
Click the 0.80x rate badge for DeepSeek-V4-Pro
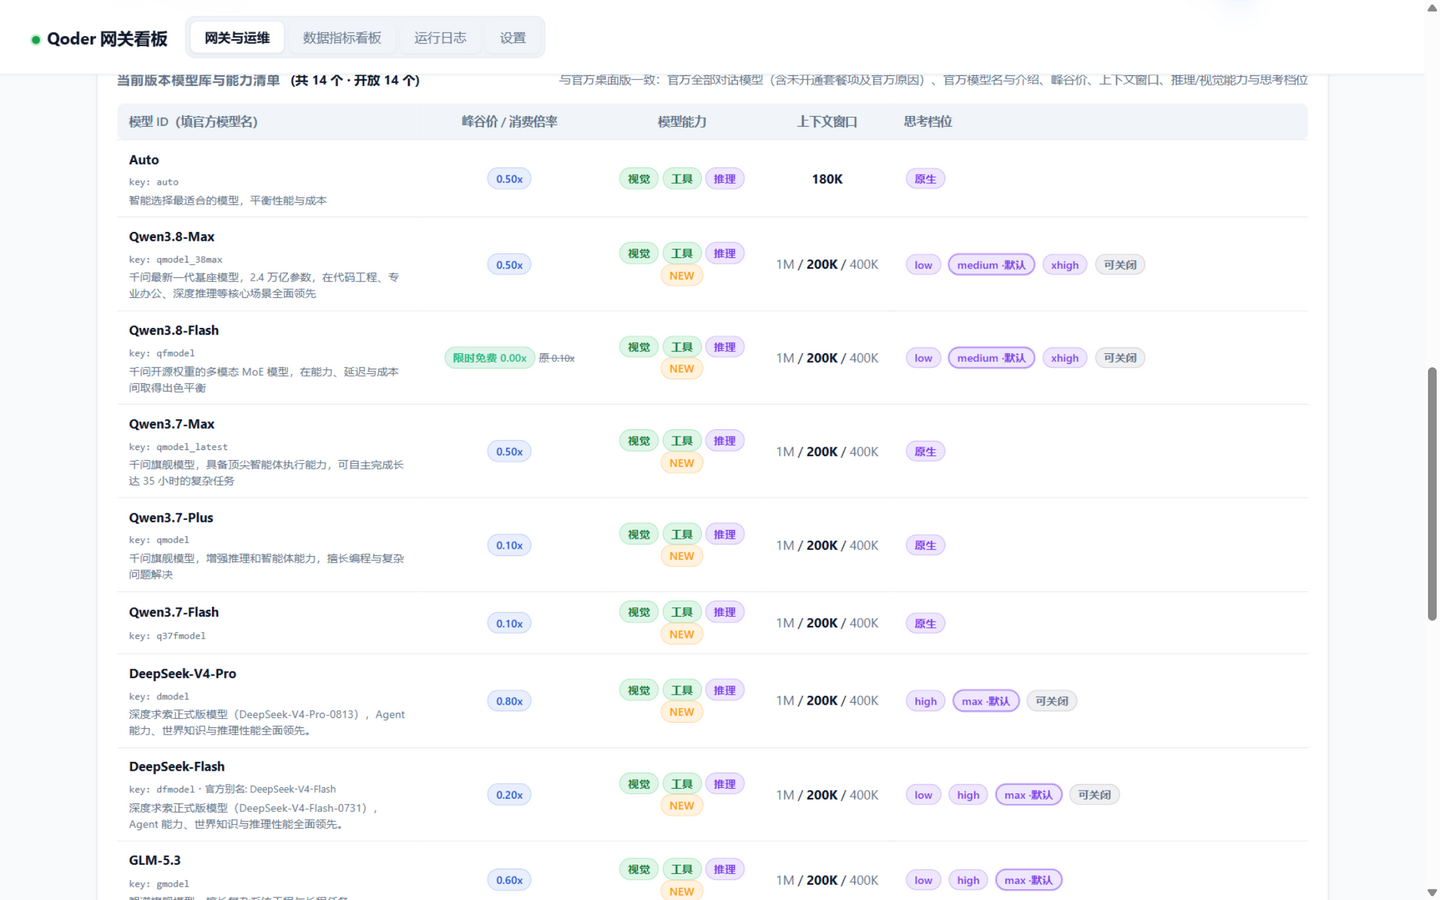coord(509,701)
